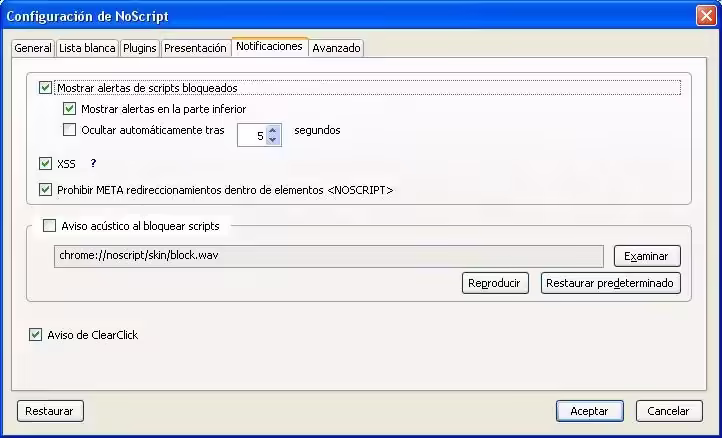The image size is (722, 438).
Task: Open the Avanzado tab
Action: point(336,48)
